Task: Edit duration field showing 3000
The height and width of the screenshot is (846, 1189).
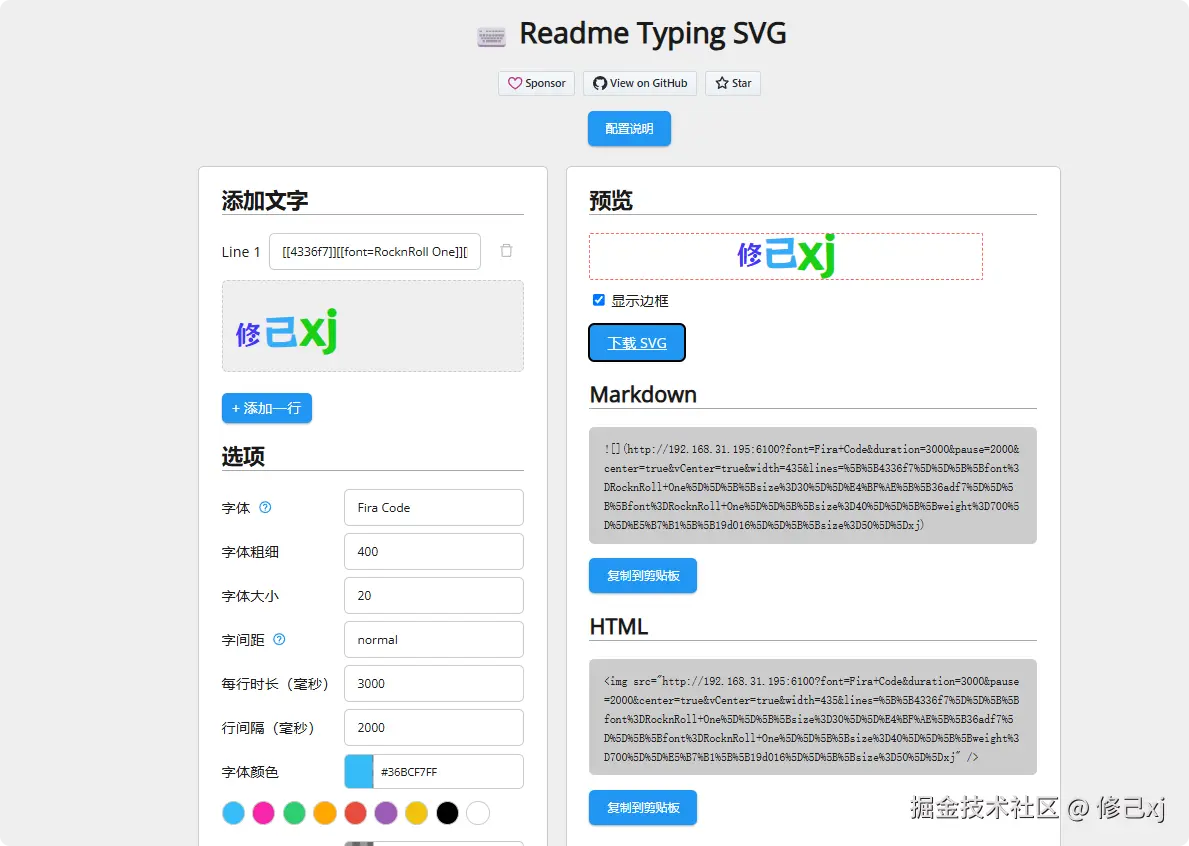Action: pyautogui.click(x=434, y=683)
